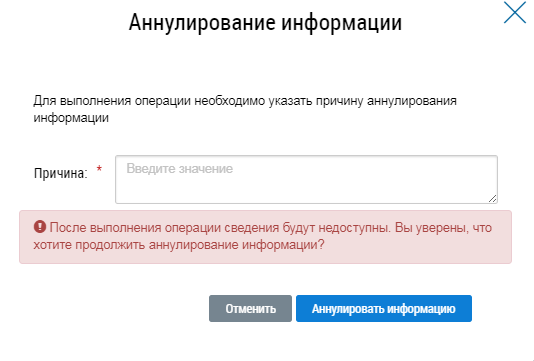Image resolution: width=534 pixels, height=361 pixels.
Task: Click the text area corner grip handle
Action: point(492,199)
